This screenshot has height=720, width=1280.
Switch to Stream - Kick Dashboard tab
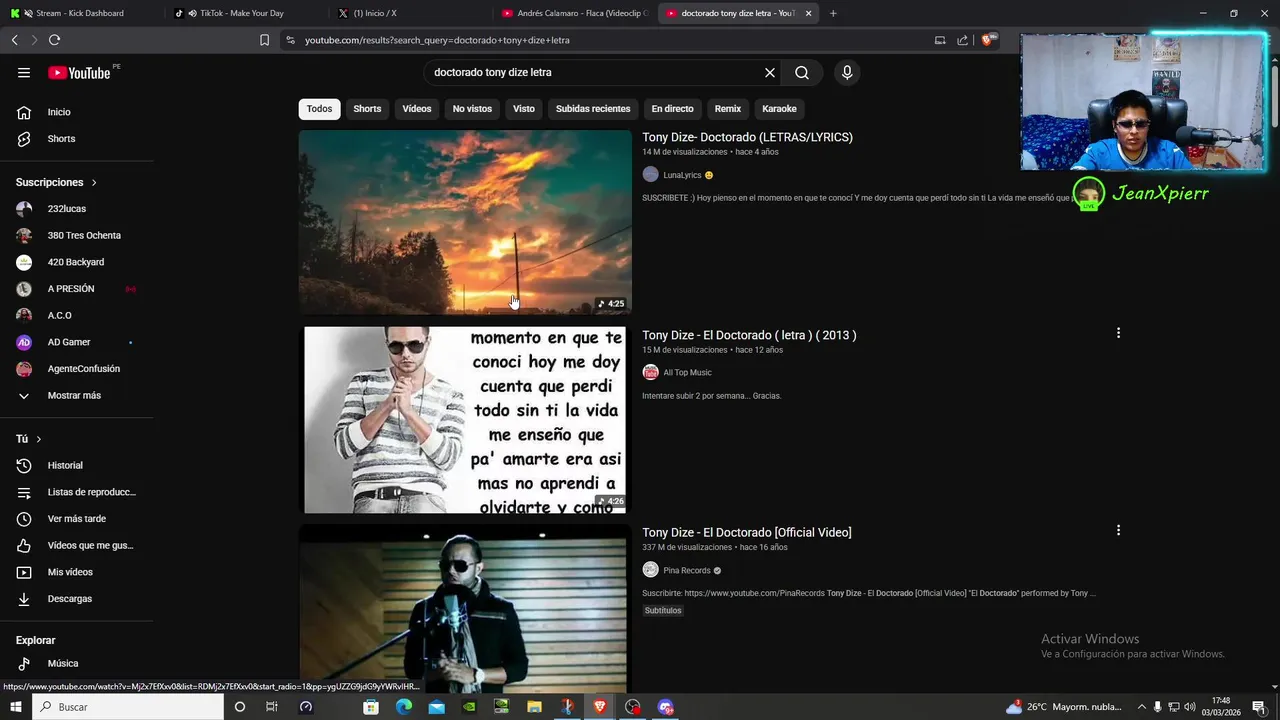tap(80, 13)
